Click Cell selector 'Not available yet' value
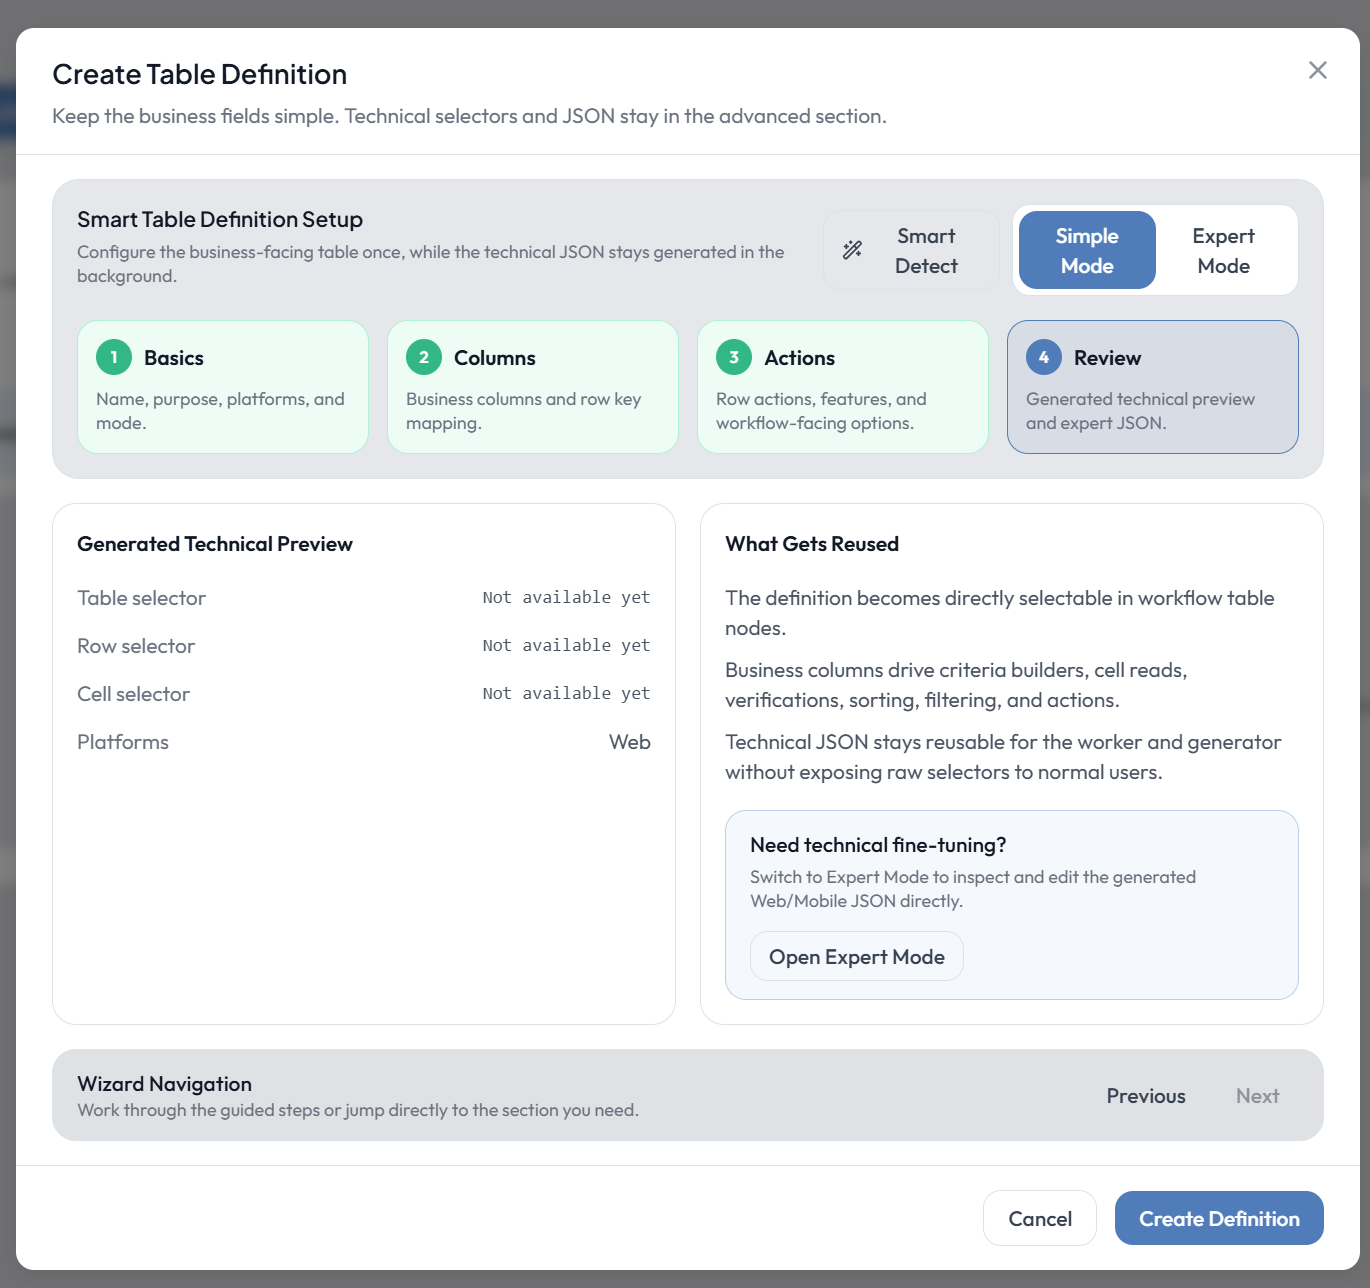The width and height of the screenshot is (1370, 1288). (566, 693)
